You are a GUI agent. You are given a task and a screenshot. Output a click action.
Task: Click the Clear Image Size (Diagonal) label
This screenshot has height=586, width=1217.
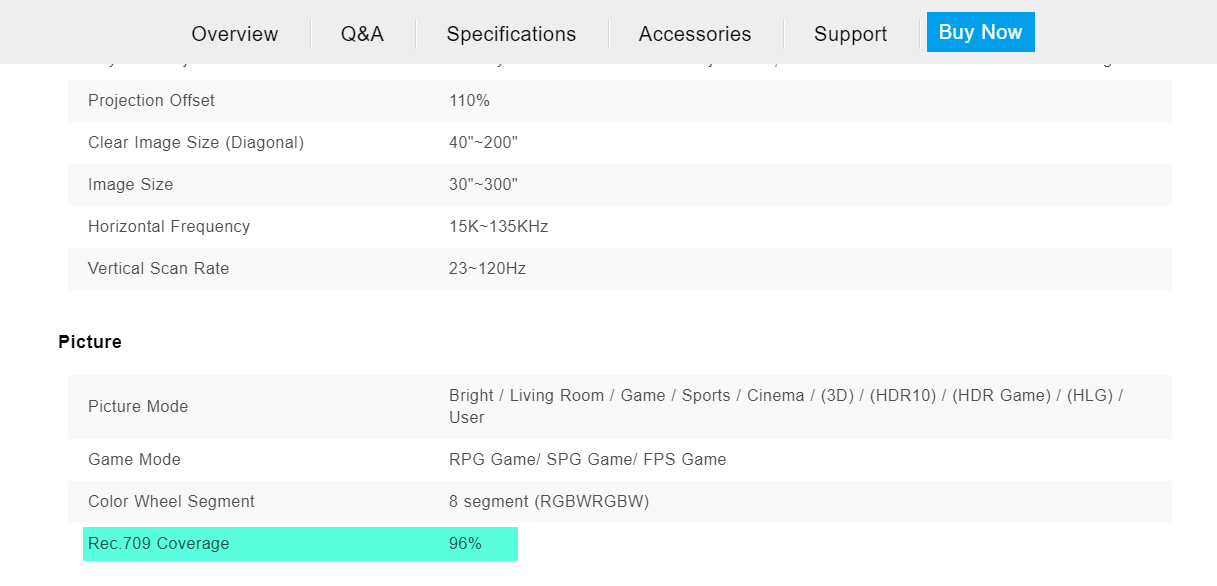click(x=196, y=143)
